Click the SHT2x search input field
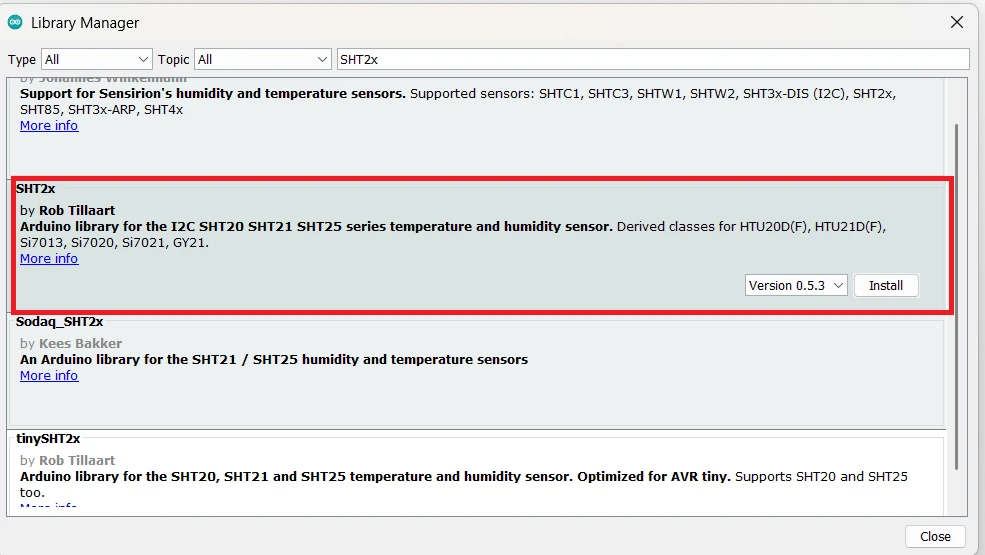 click(652, 59)
